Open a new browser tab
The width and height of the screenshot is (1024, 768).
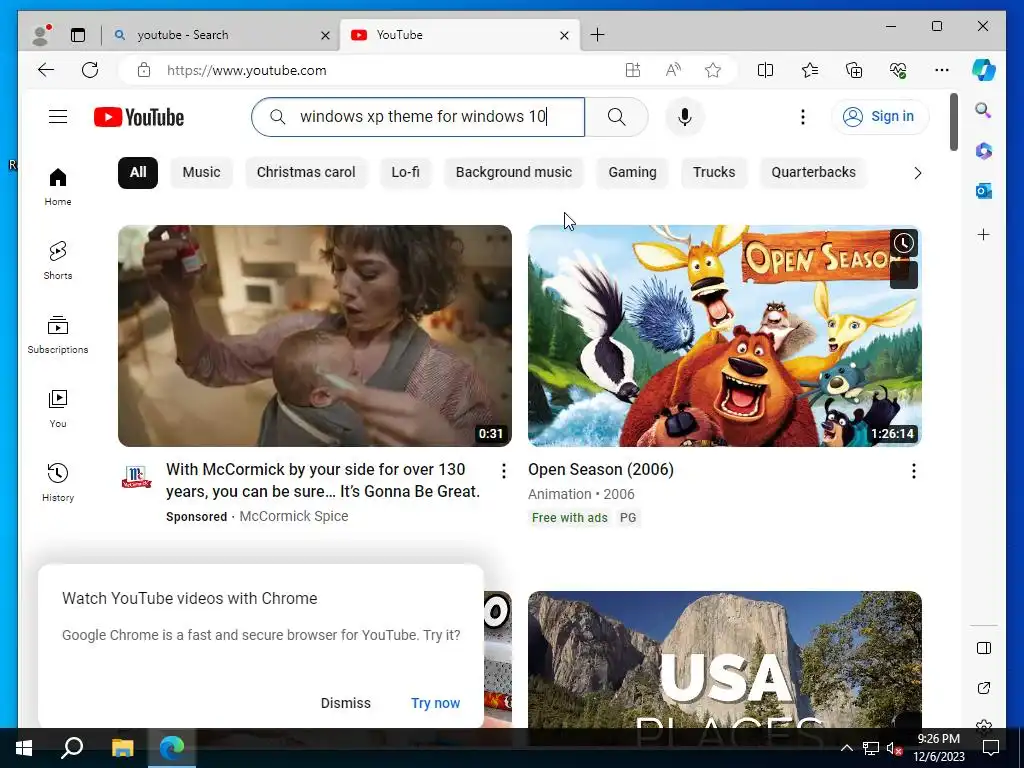pos(598,35)
